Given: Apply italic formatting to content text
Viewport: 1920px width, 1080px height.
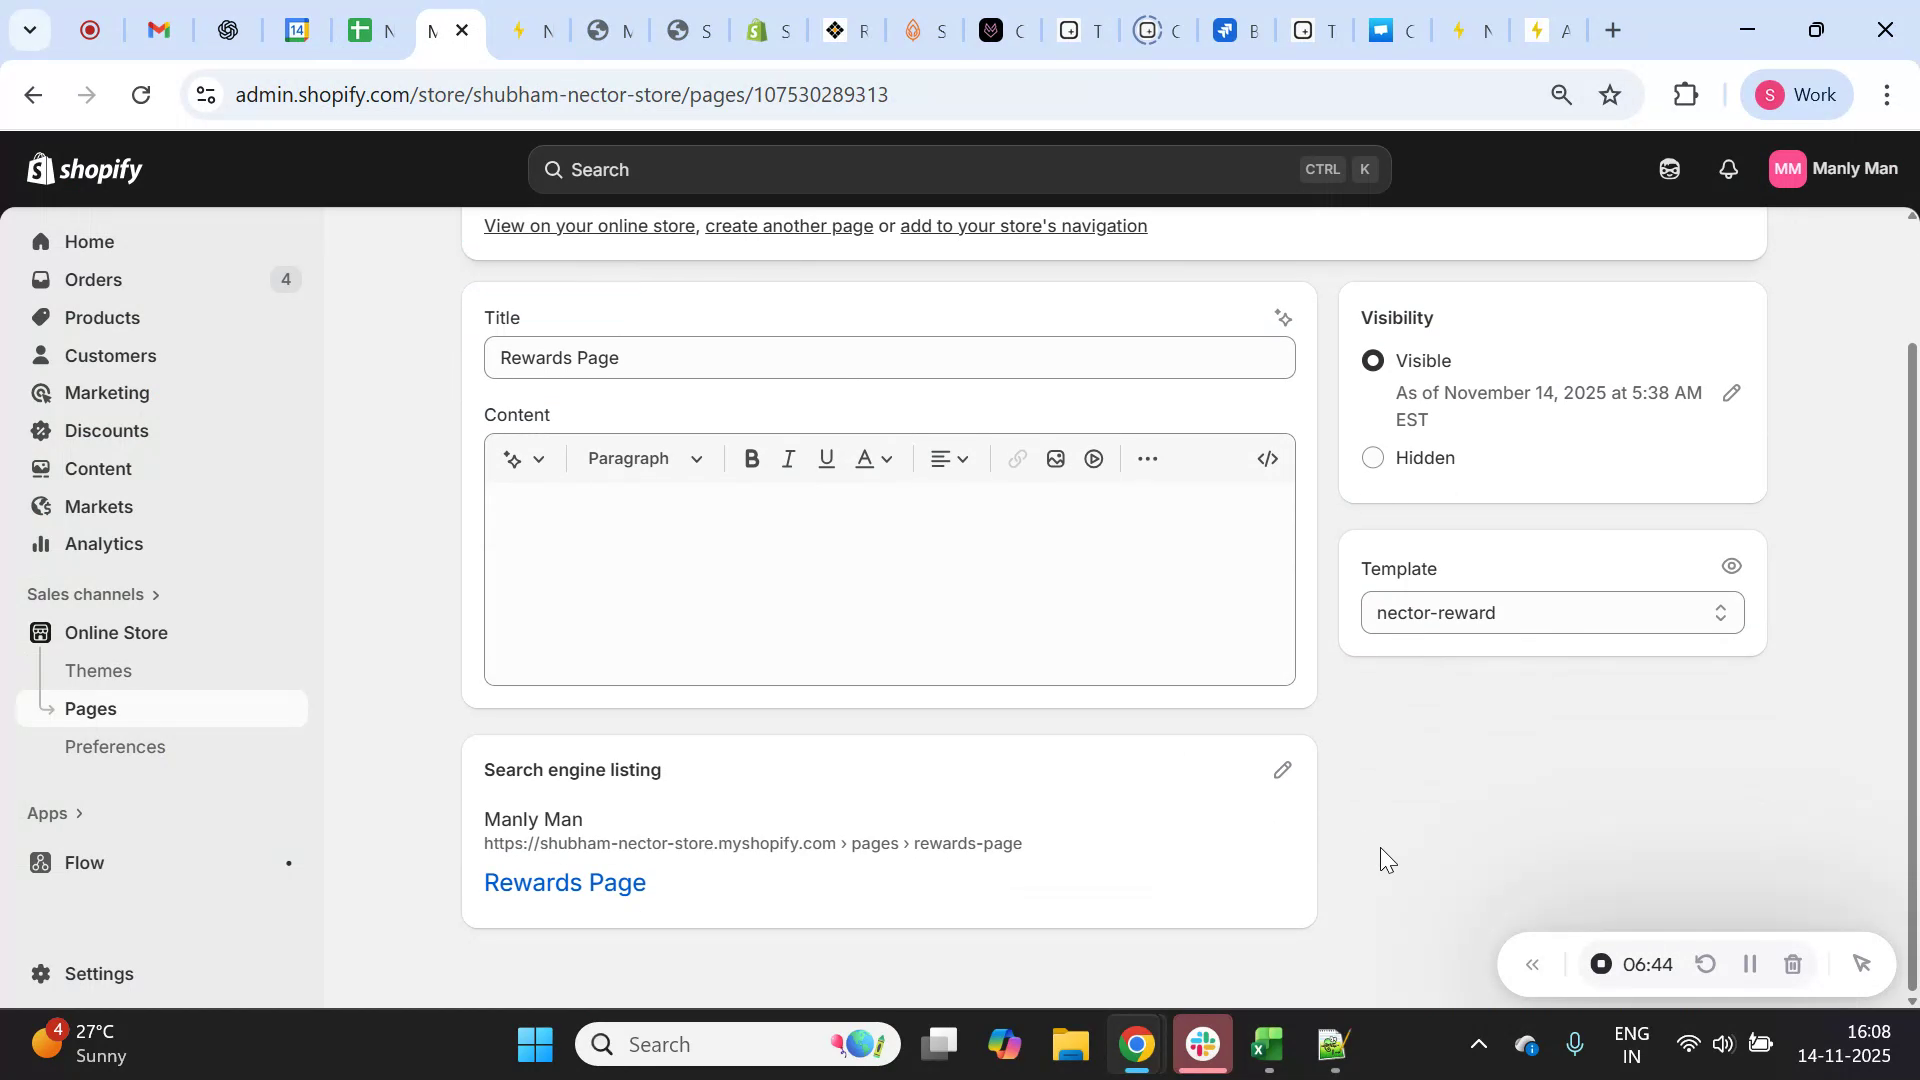Looking at the screenshot, I should click(x=788, y=458).
